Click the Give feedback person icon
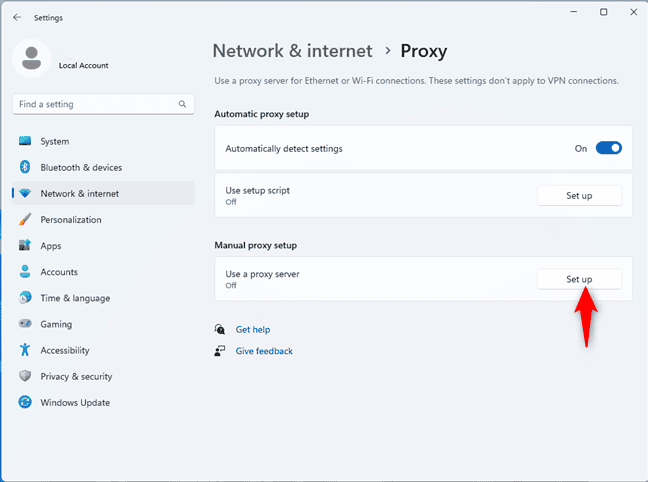The height and width of the screenshot is (482, 648). pyautogui.click(x=220, y=351)
